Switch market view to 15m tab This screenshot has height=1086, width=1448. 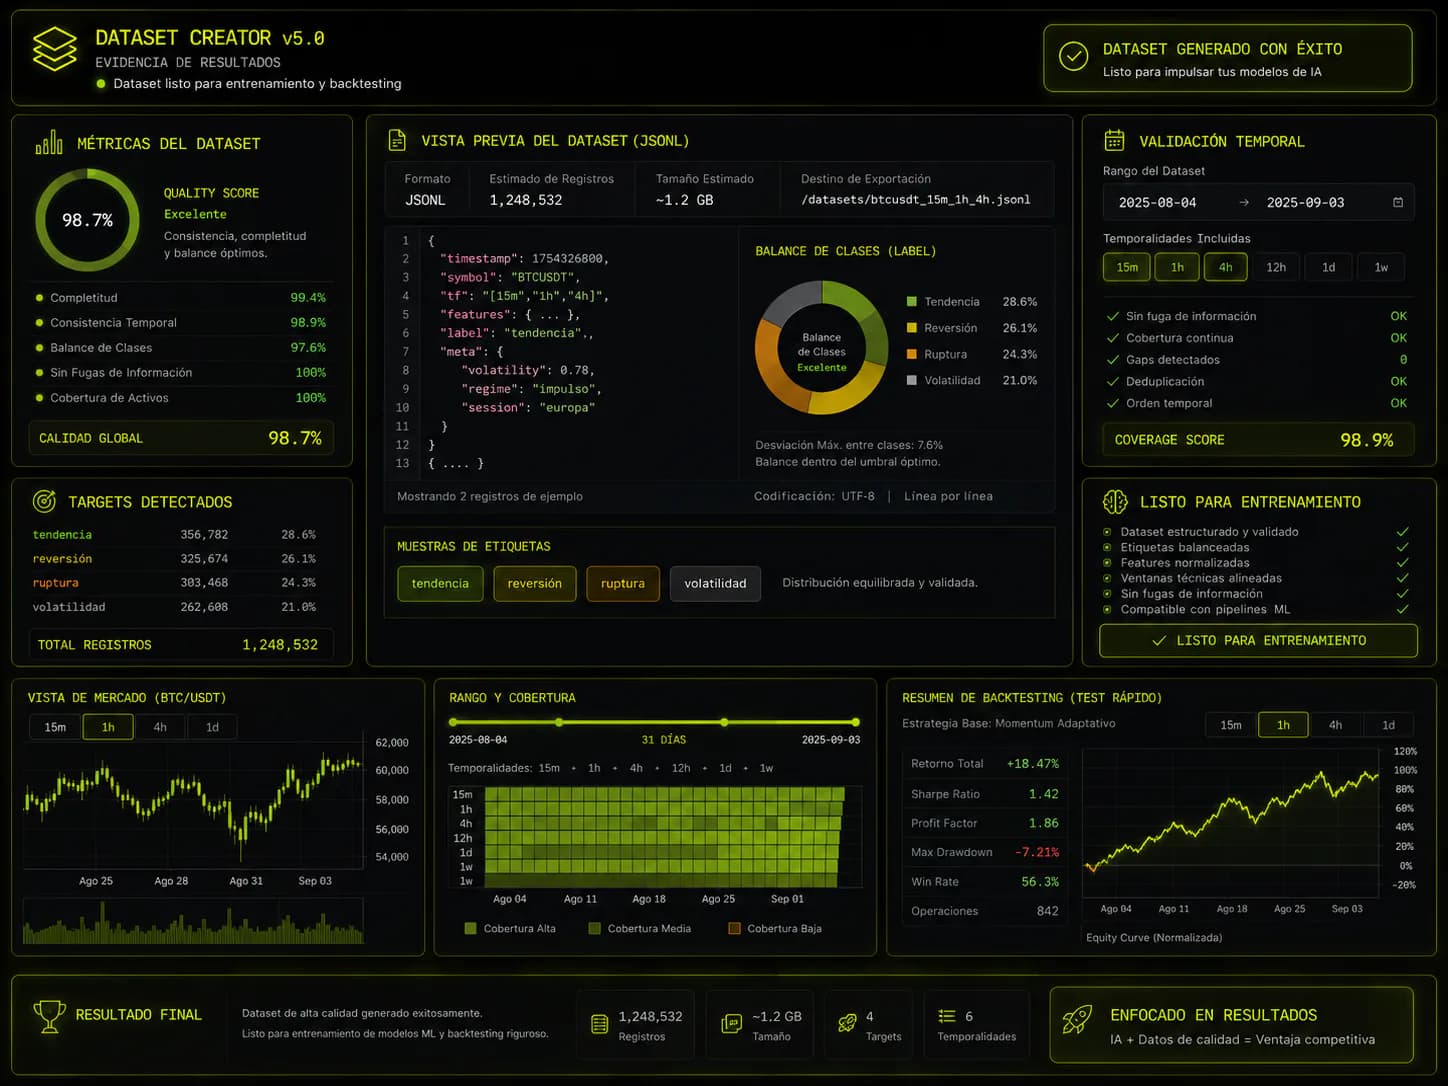55,727
